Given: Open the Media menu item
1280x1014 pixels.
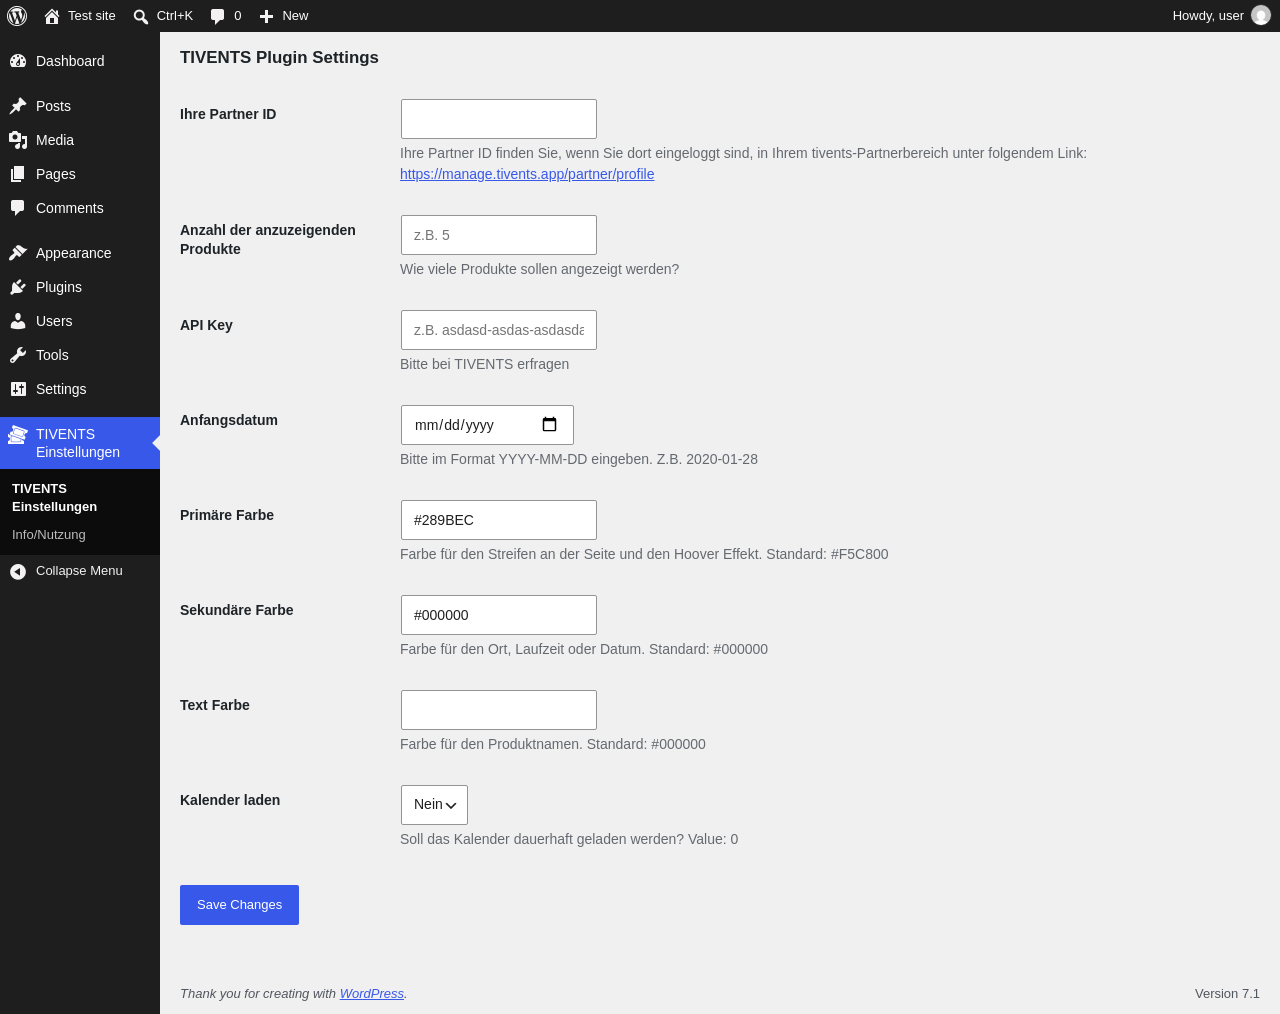Looking at the screenshot, I should pyautogui.click(x=80, y=140).
